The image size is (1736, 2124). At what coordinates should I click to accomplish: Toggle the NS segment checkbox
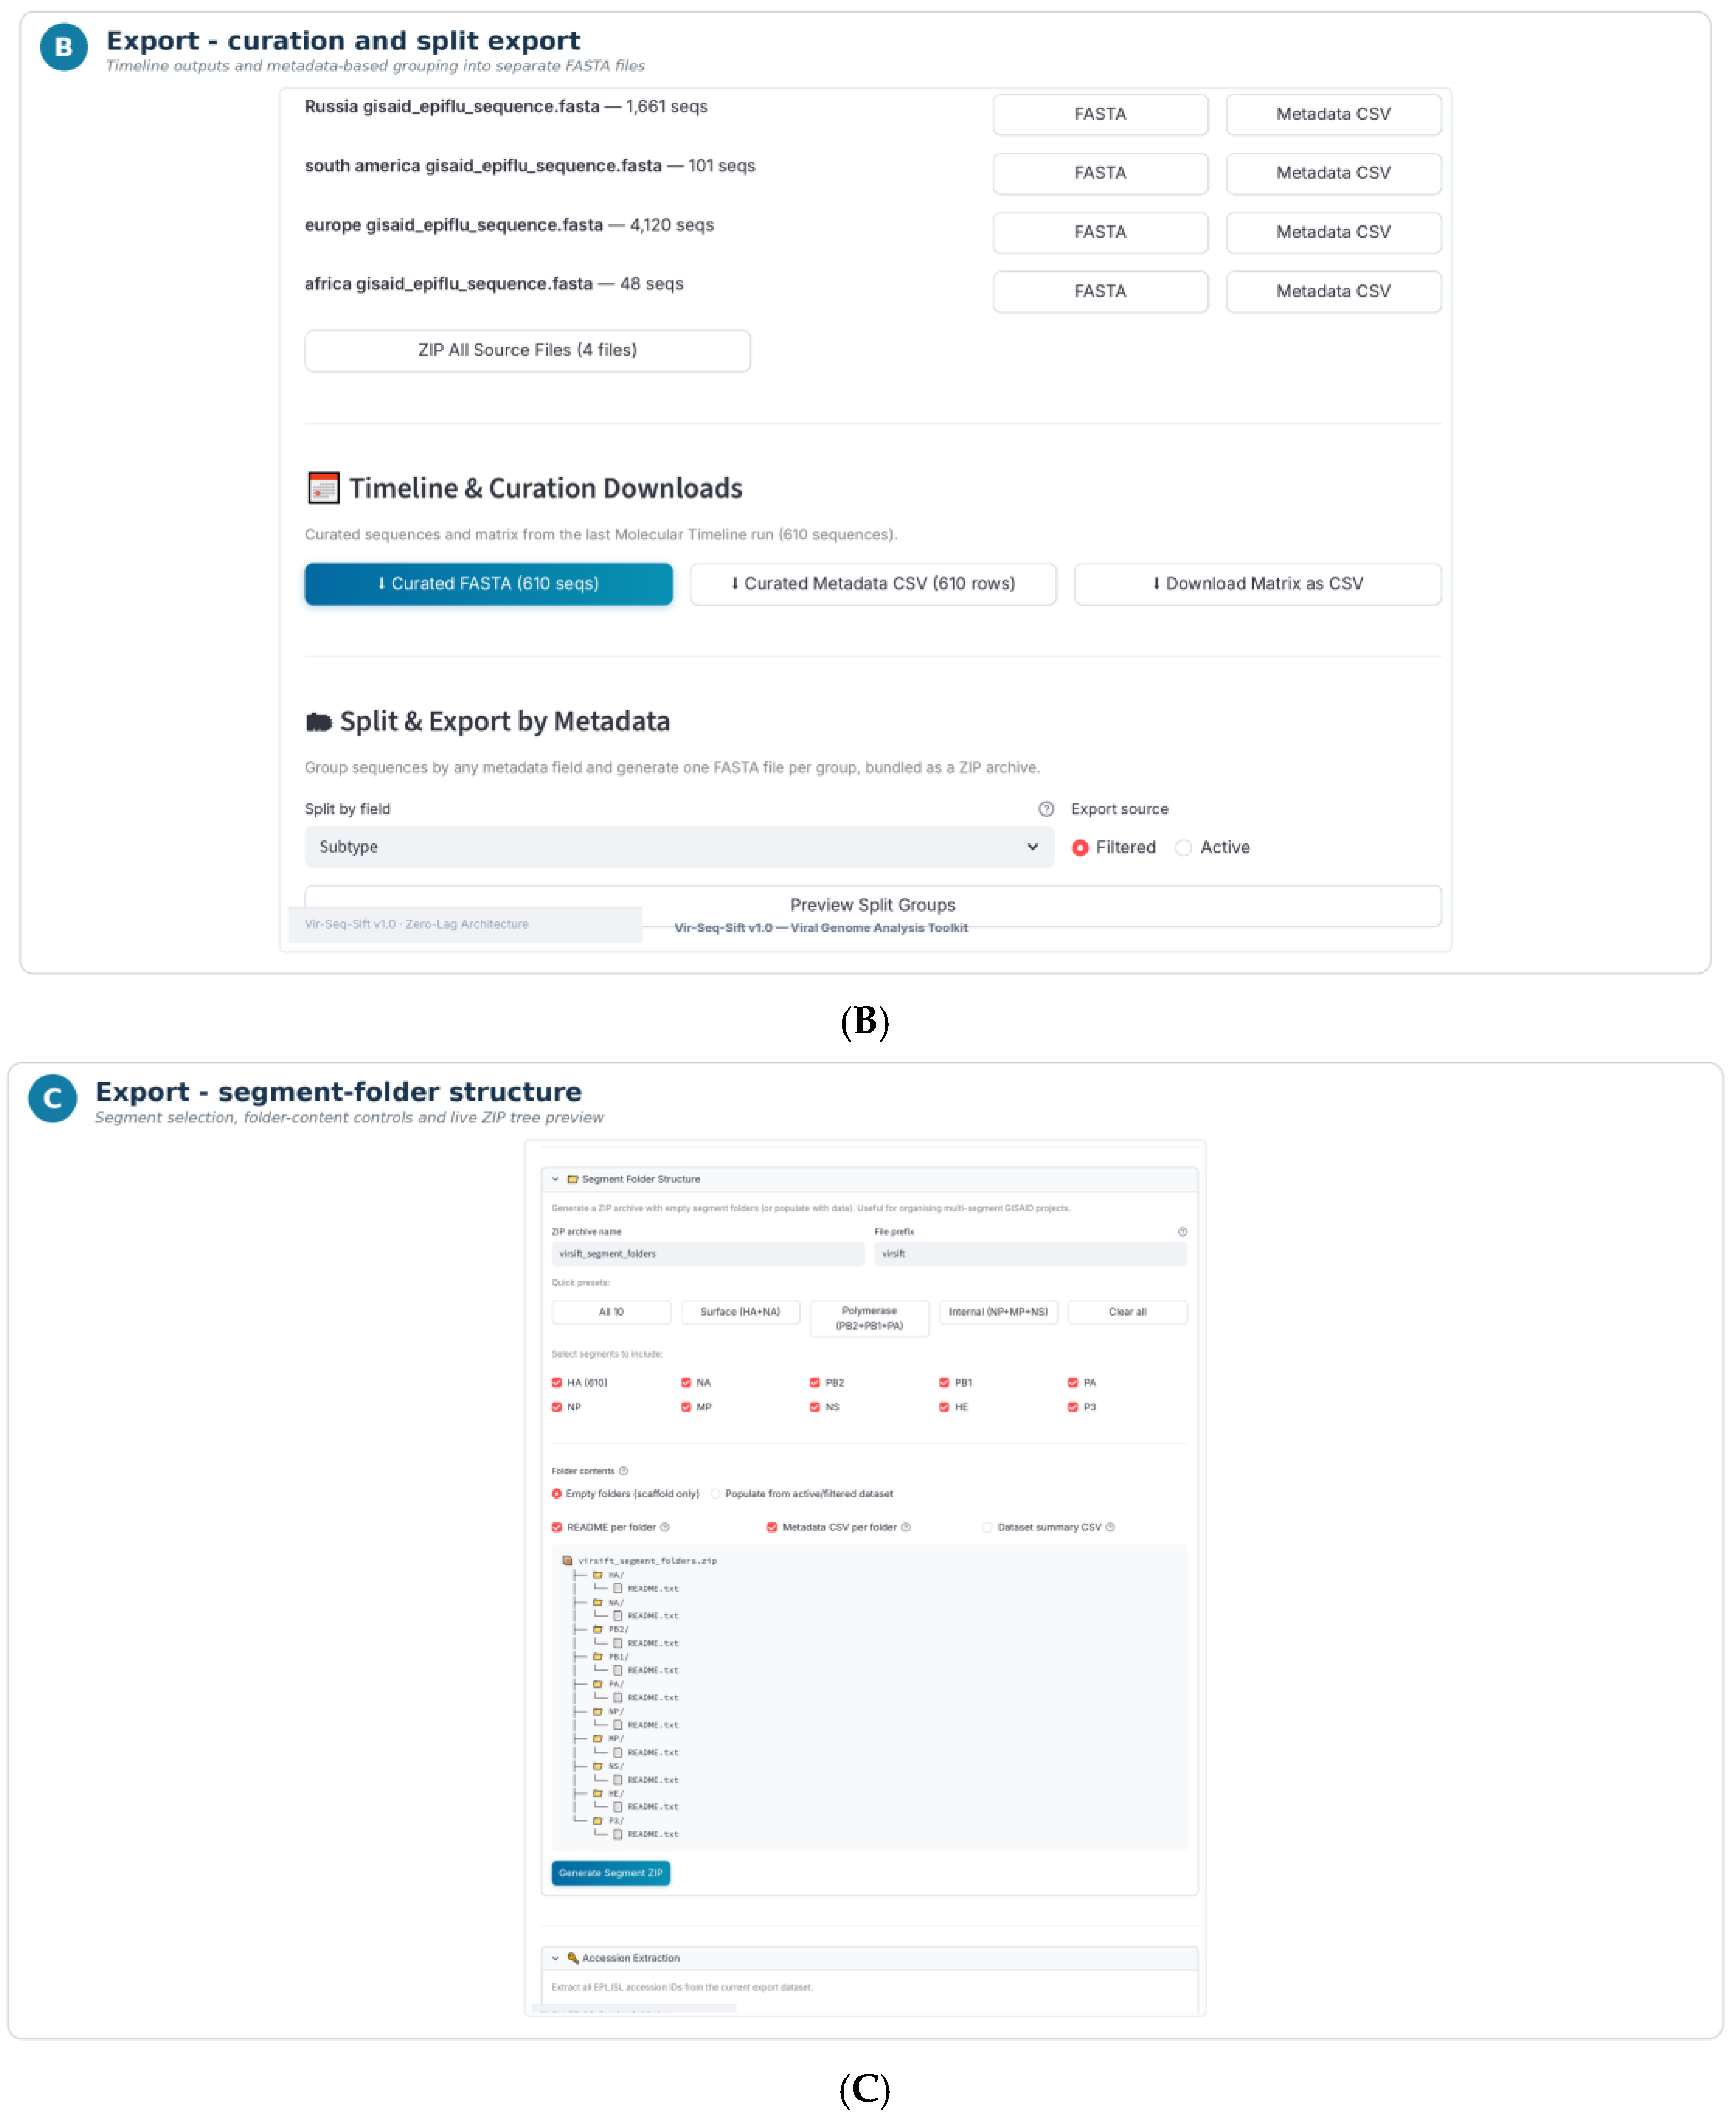tap(815, 1407)
